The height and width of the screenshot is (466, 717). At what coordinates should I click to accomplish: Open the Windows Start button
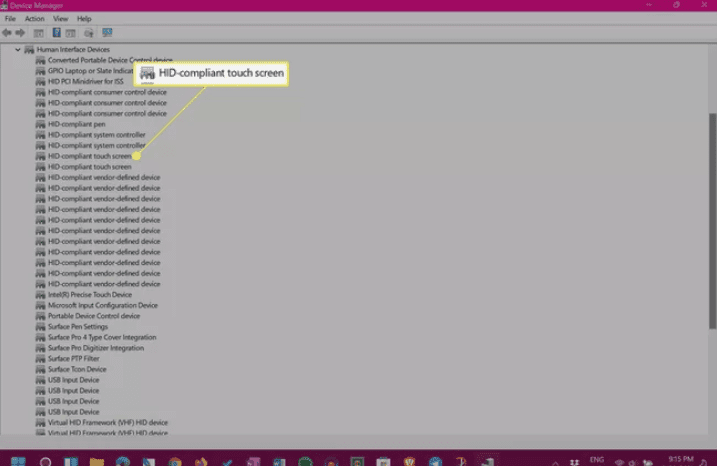tap(18, 461)
